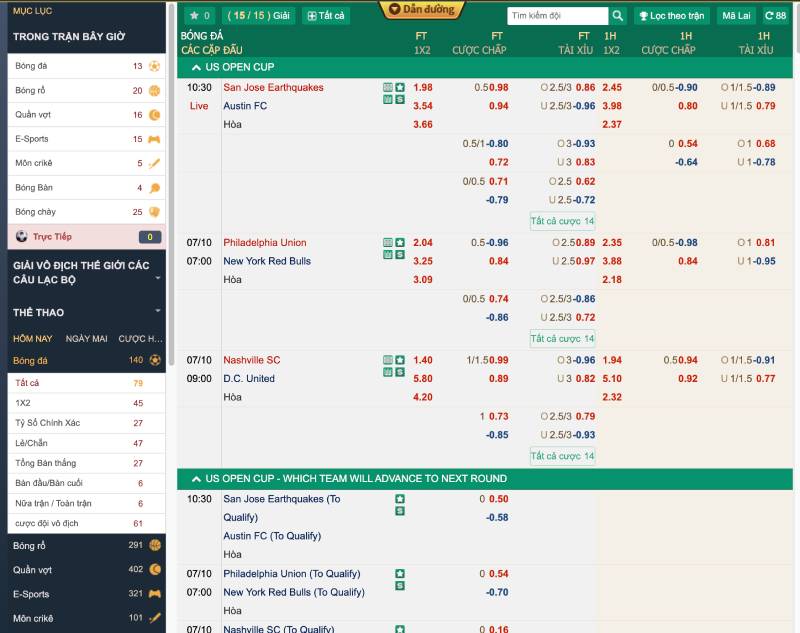The image size is (800, 633).
Task: Bet Austin FC FT 1X2 odds 3.54
Action: click(x=423, y=106)
